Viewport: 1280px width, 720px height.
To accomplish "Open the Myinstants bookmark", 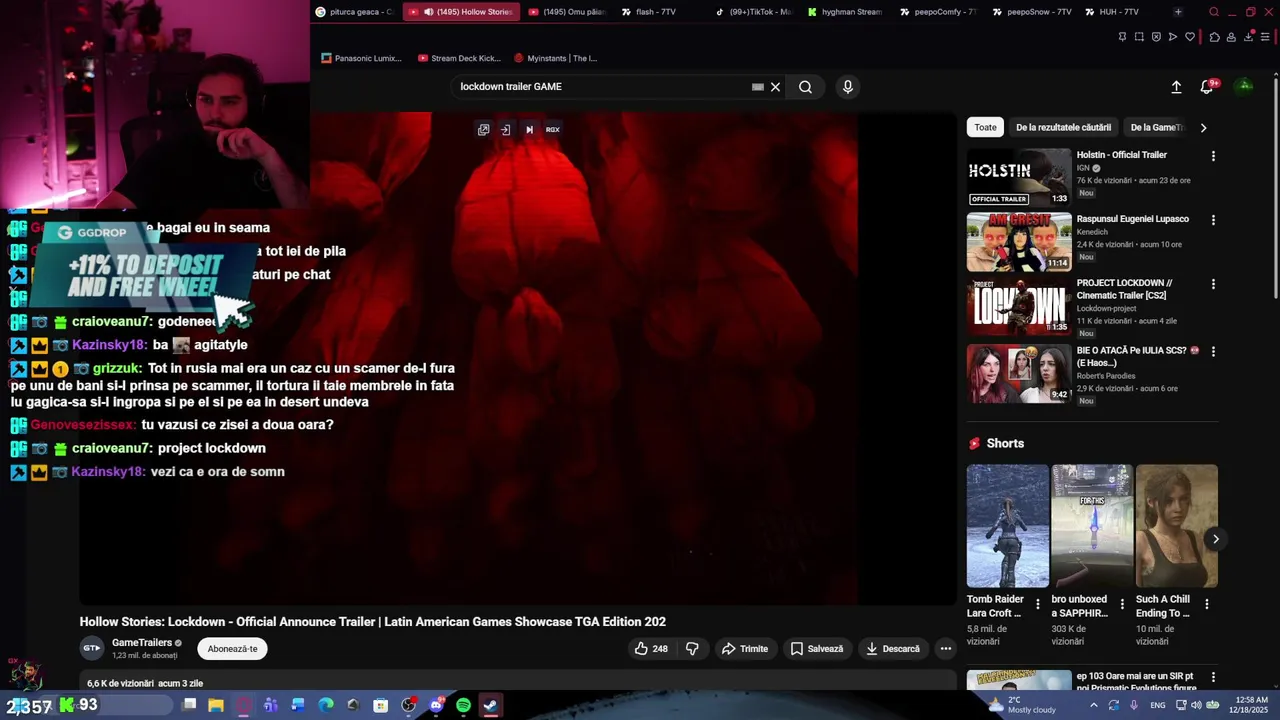I will tap(555, 58).
